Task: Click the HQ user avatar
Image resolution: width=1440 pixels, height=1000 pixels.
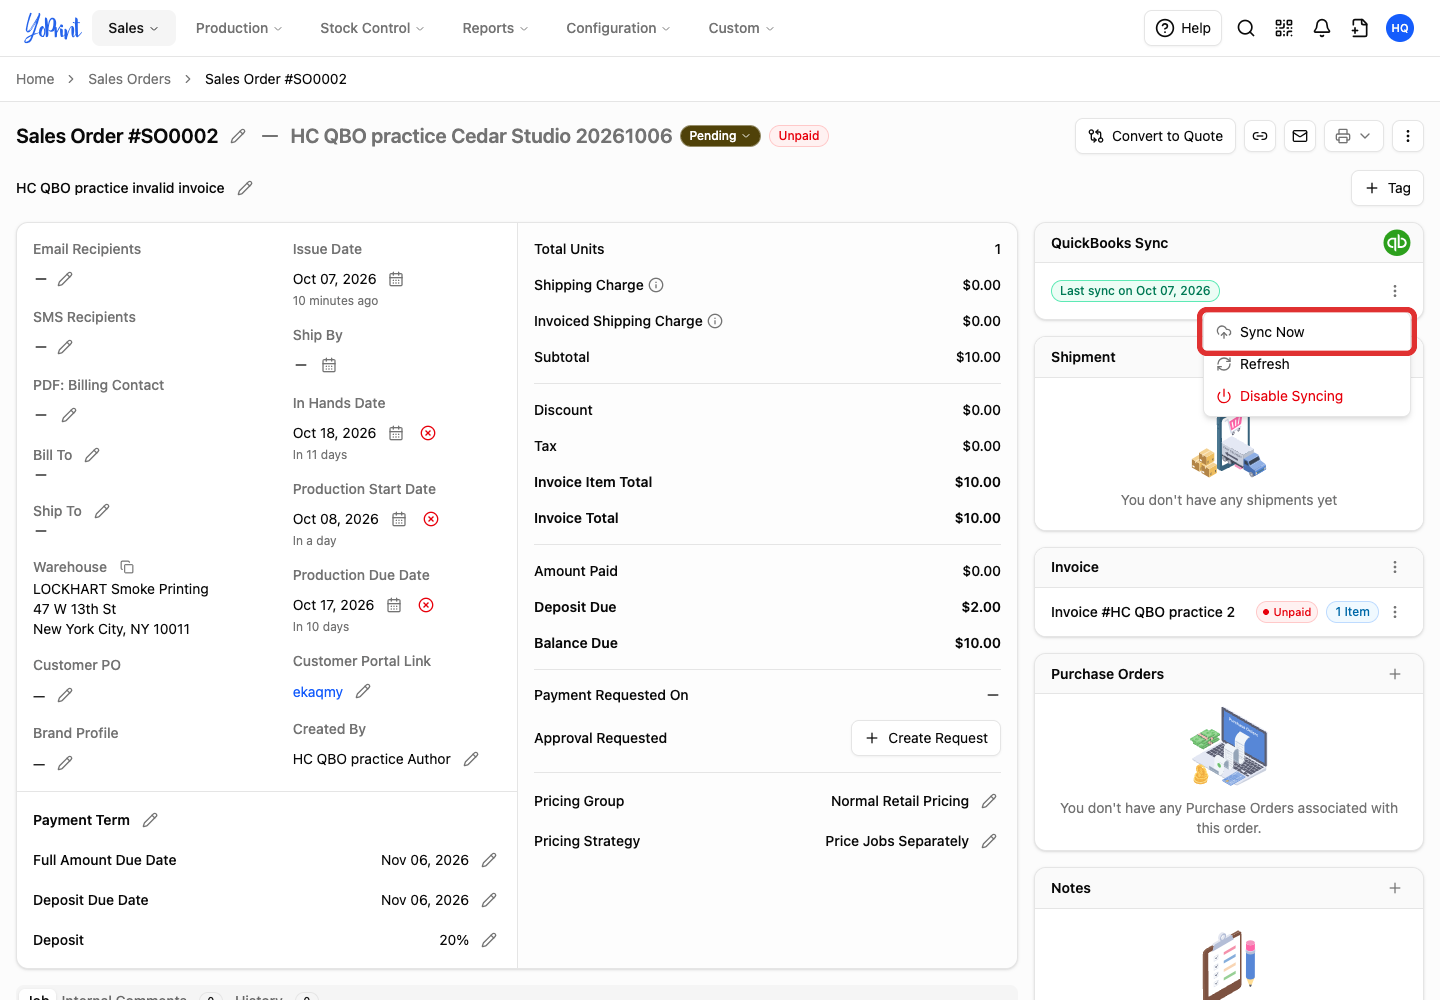Action: [1400, 28]
